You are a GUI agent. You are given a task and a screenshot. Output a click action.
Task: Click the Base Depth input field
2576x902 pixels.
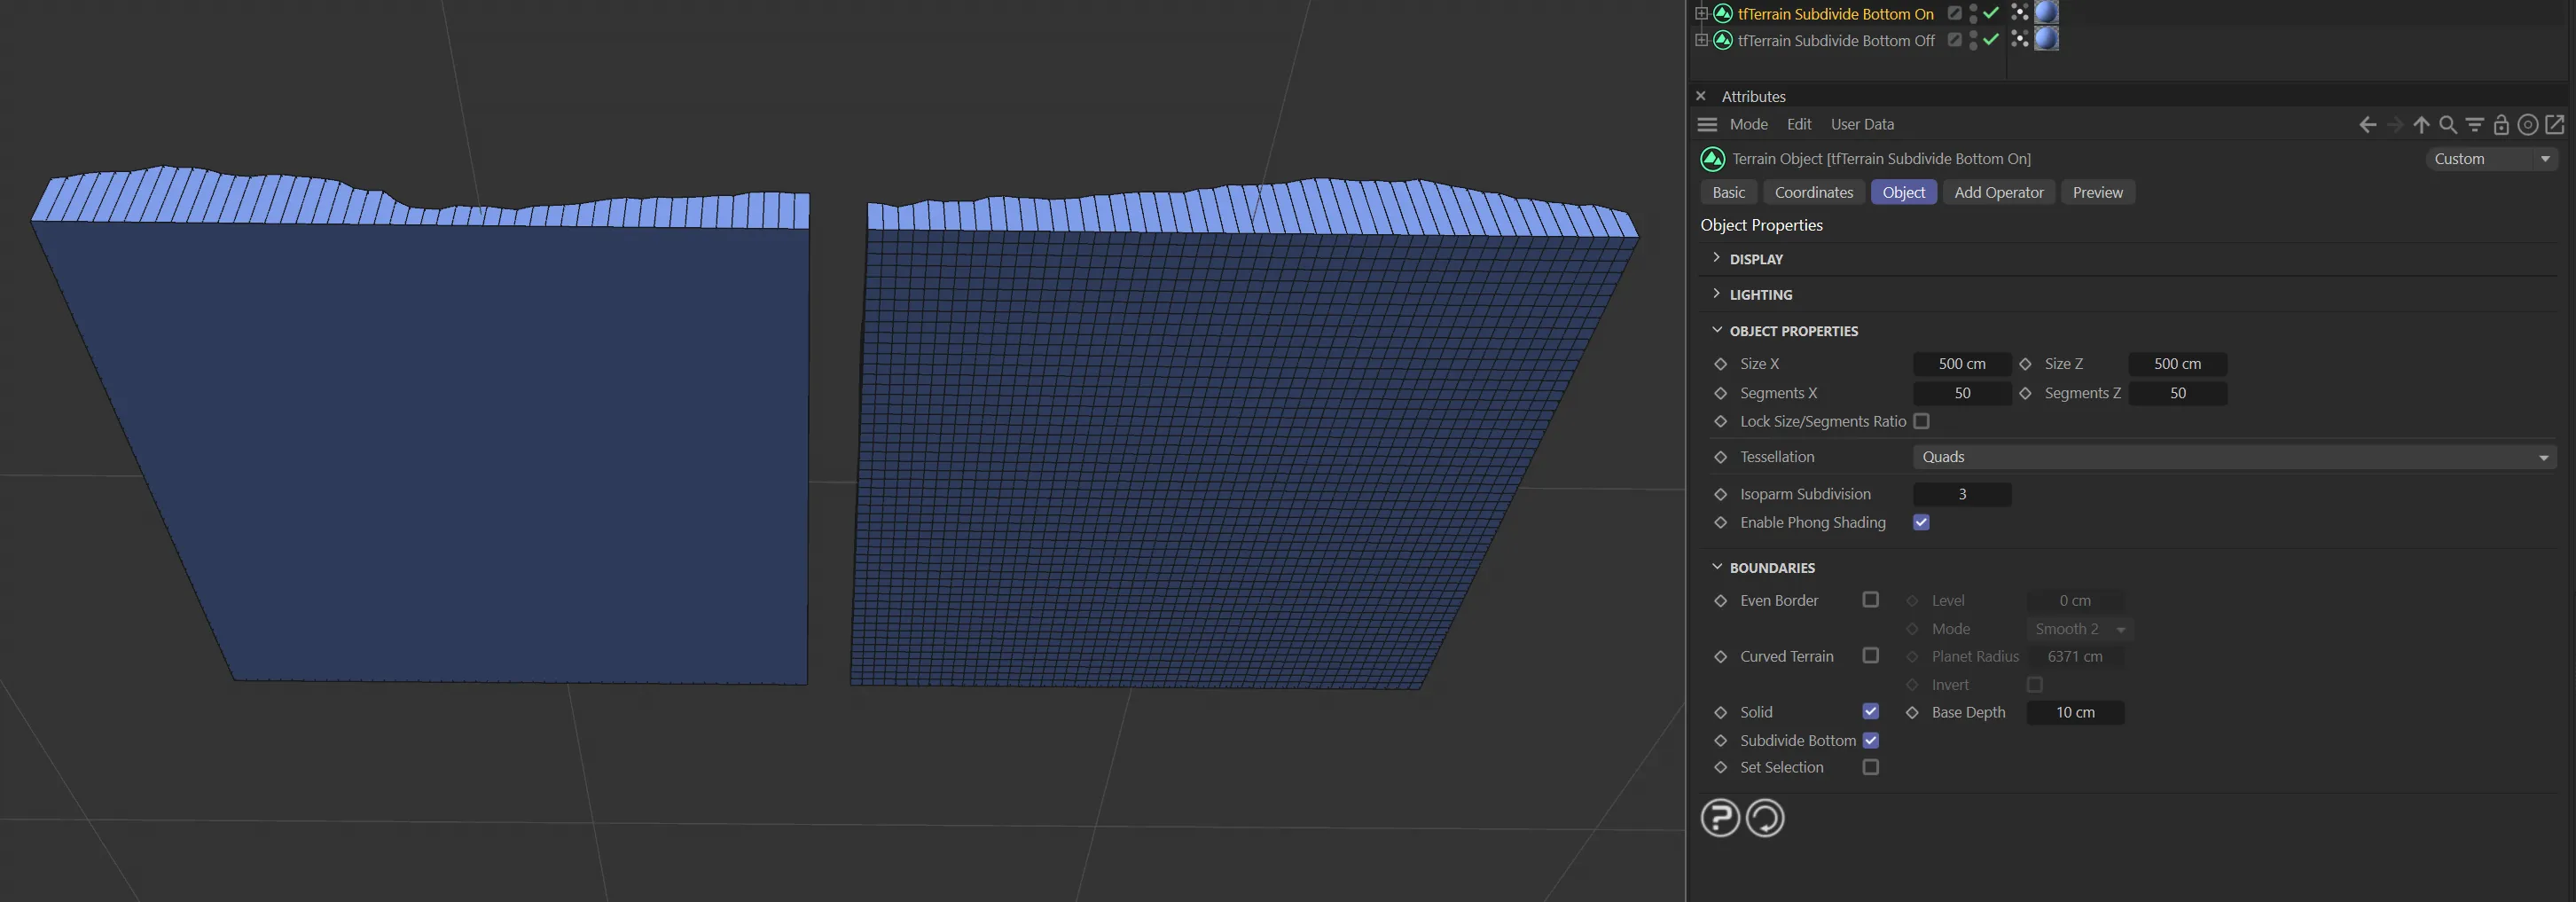coord(2075,712)
